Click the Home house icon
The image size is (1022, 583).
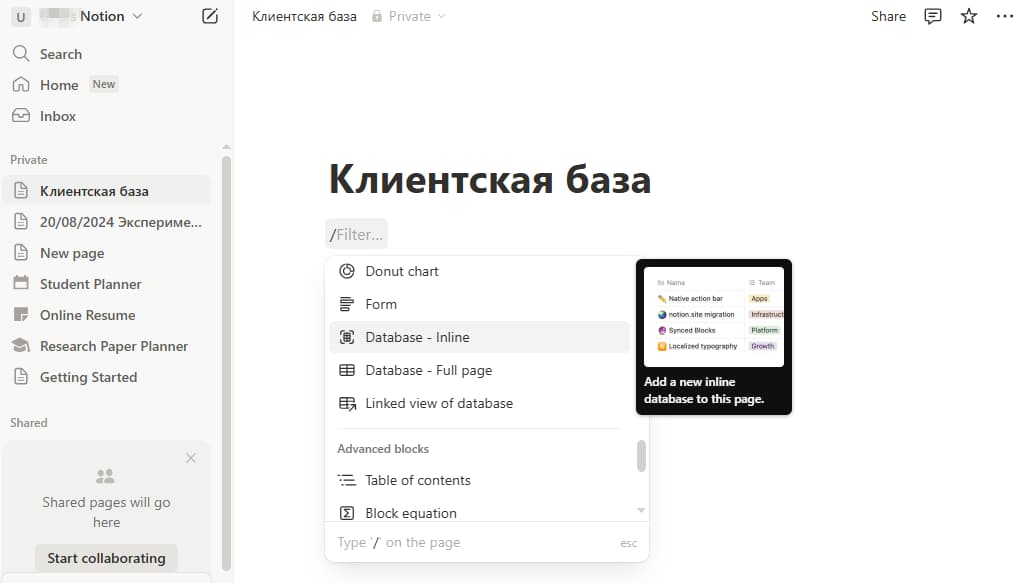pyautogui.click(x=21, y=85)
